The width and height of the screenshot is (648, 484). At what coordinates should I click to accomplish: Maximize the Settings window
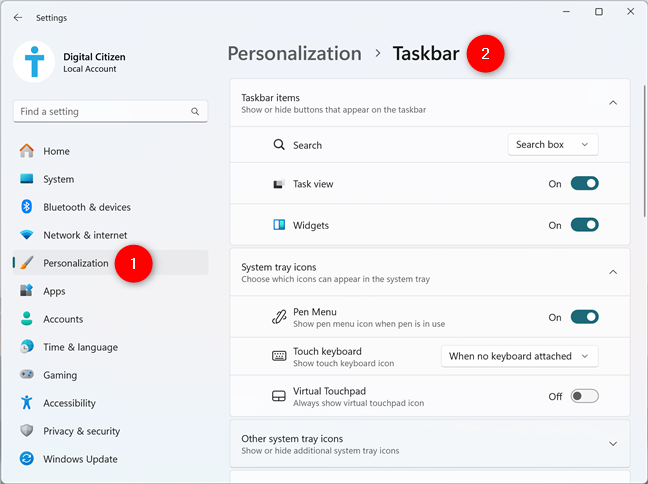(598, 12)
